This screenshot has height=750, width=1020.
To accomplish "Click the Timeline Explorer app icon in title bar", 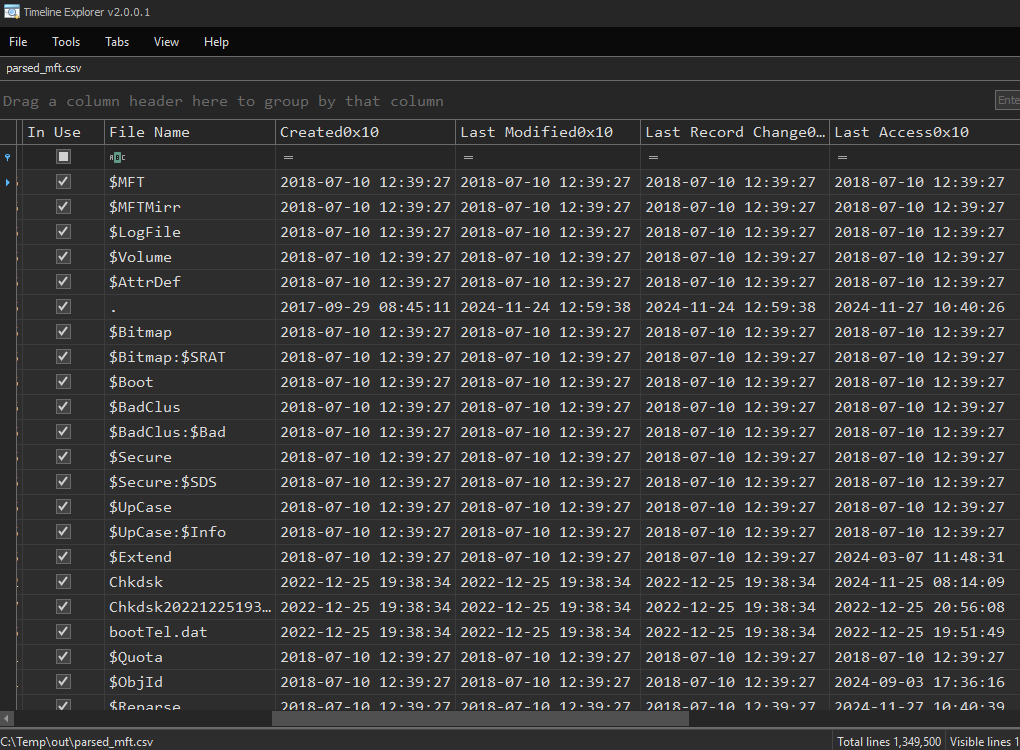I will (12, 12).
